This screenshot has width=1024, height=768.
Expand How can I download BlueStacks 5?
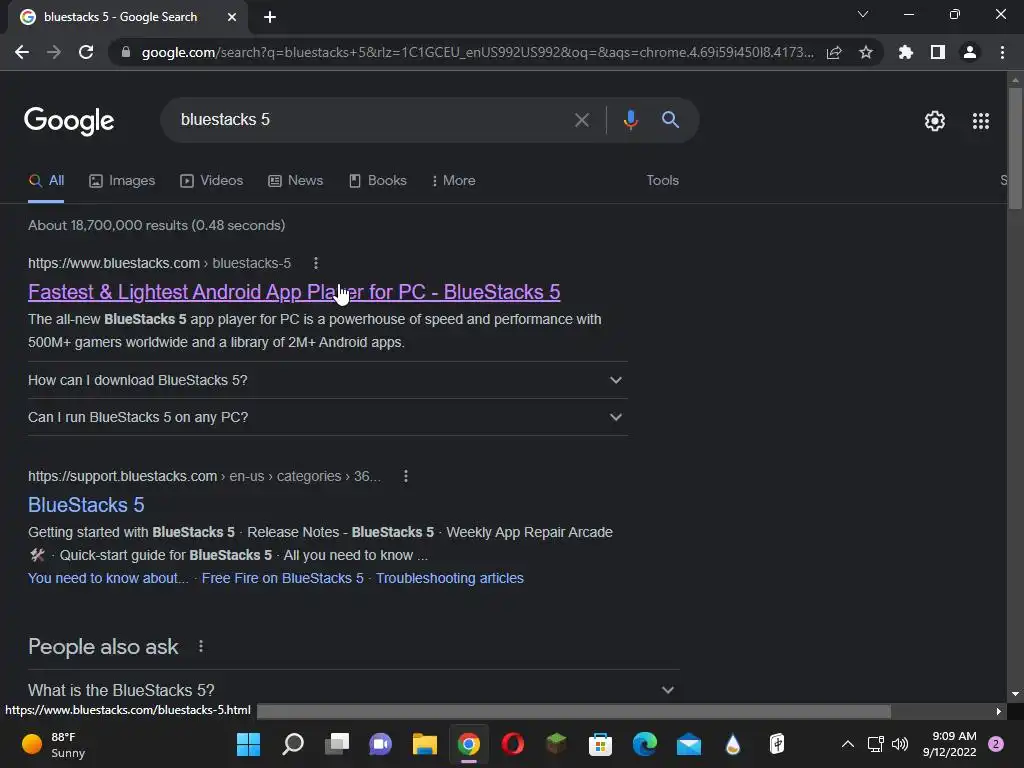[x=328, y=380]
